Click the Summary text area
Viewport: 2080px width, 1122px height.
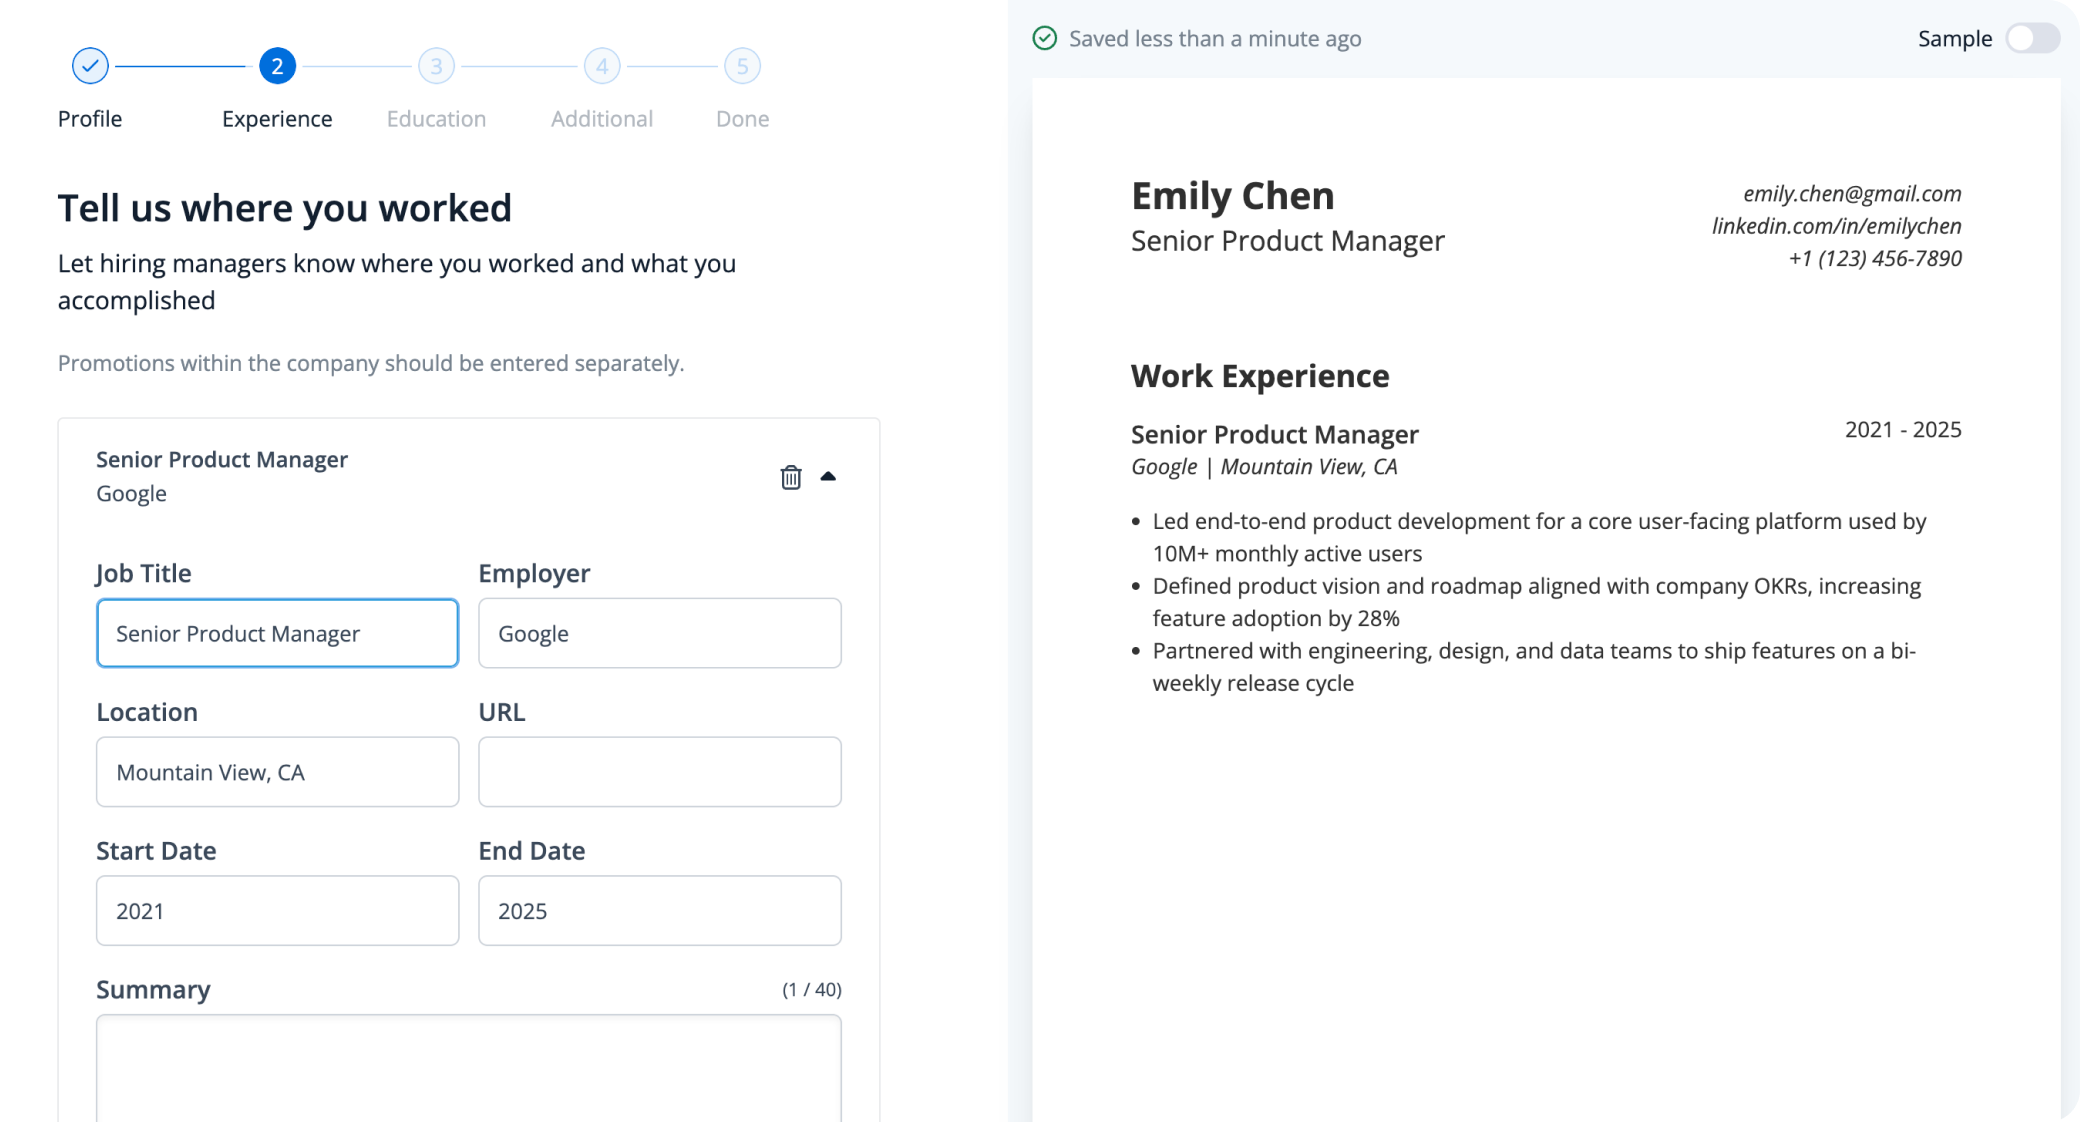[468, 1070]
